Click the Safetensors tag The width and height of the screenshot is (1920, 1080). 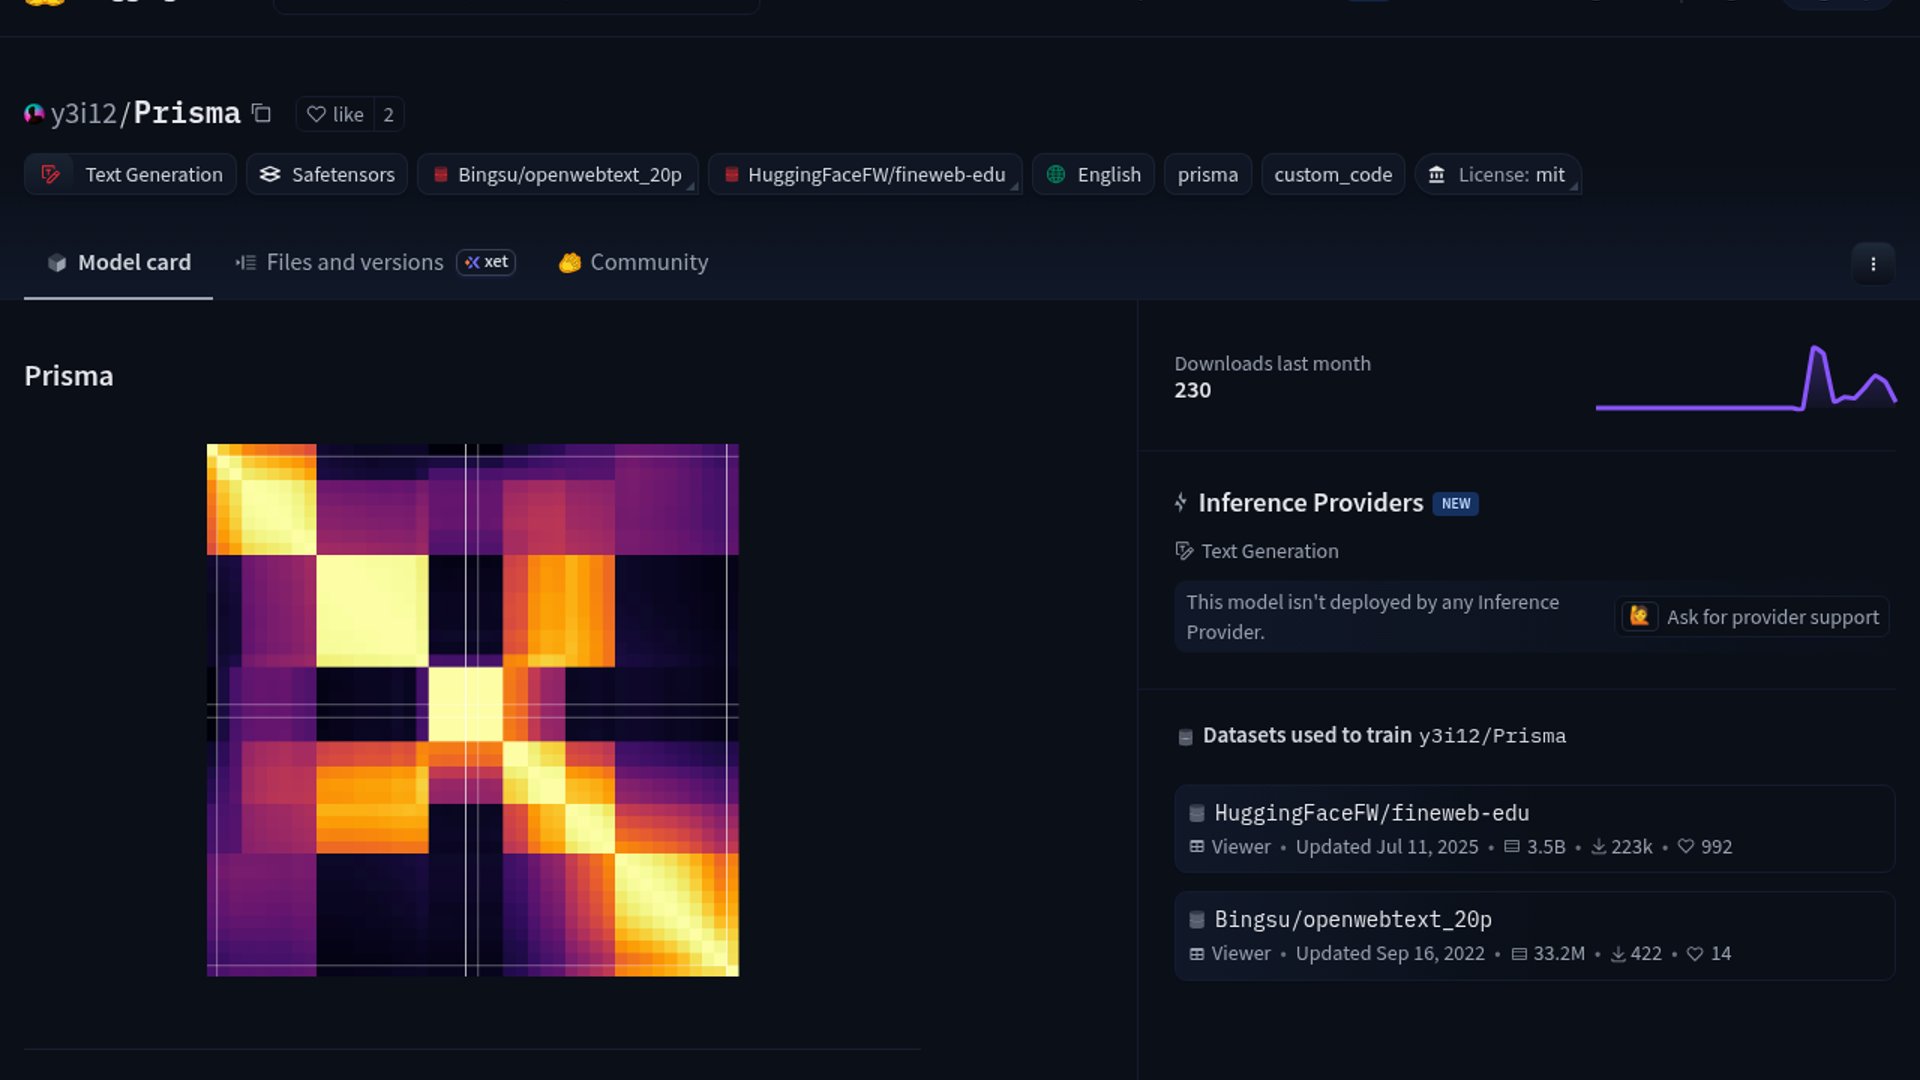click(327, 175)
